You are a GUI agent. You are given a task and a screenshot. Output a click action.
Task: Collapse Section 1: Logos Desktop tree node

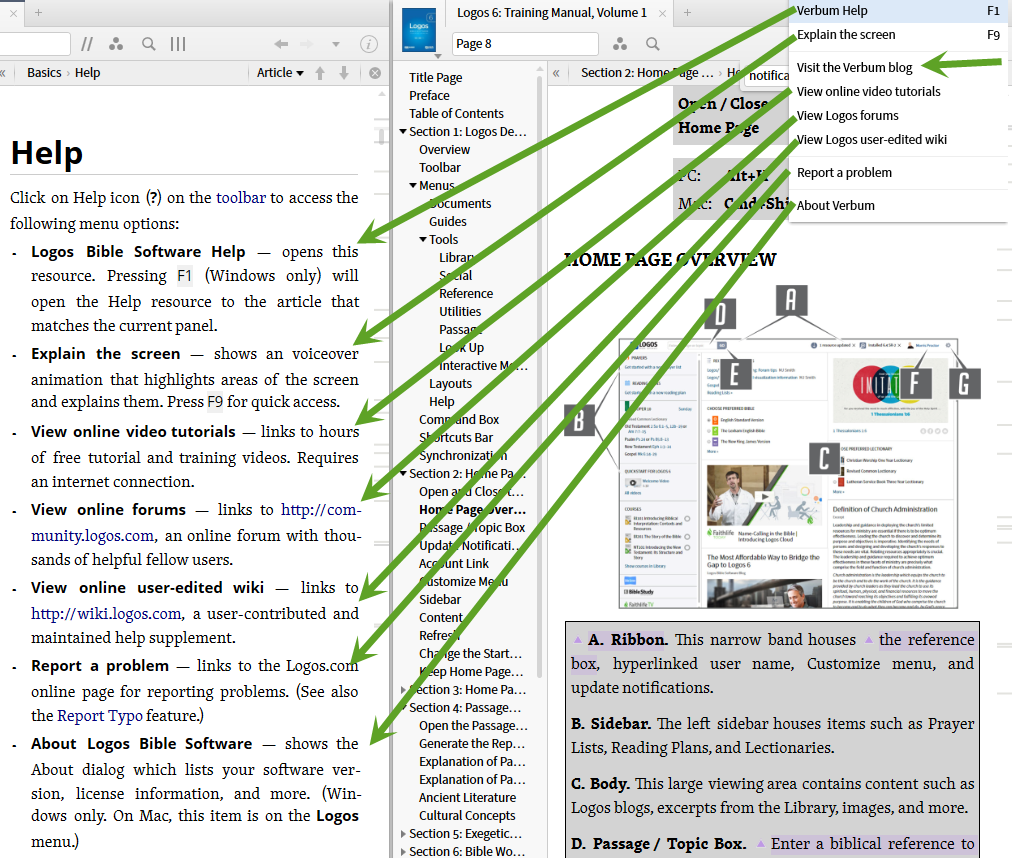click(x=403, y=131)
